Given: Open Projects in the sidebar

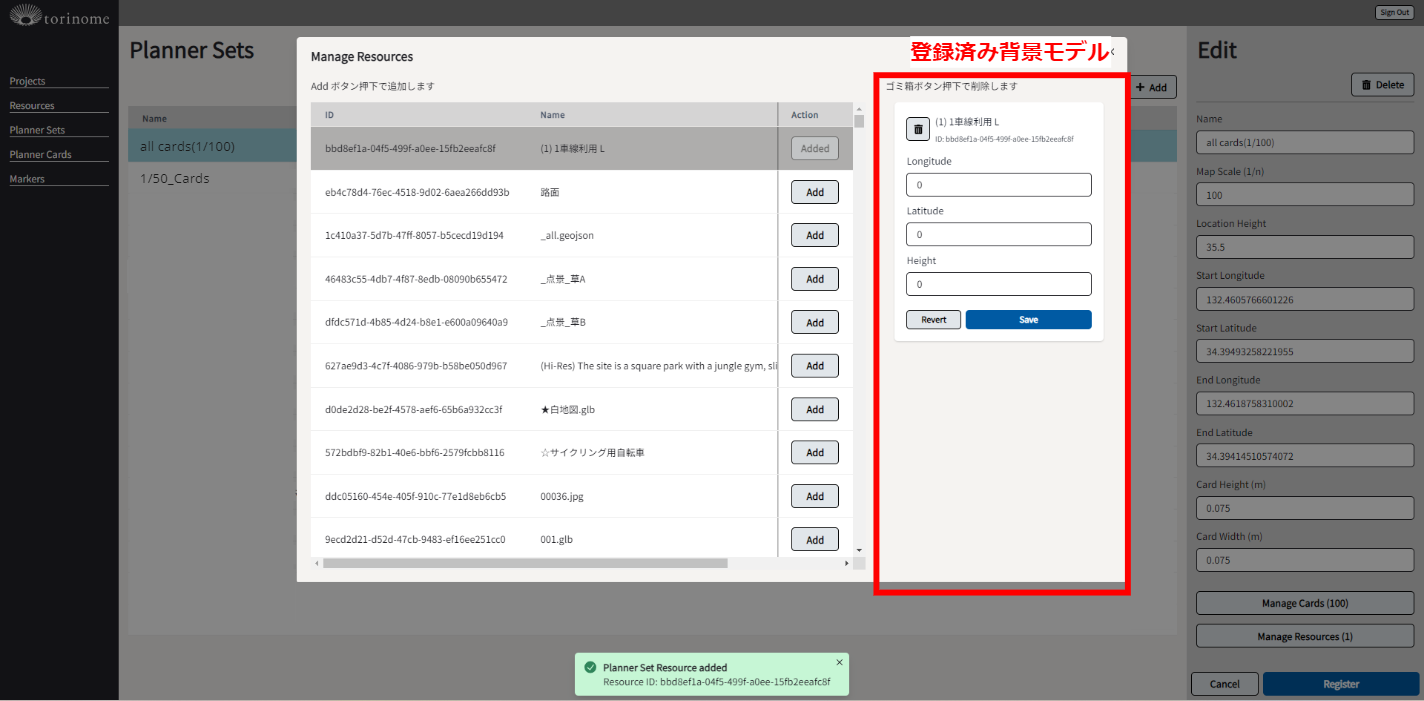Looking at the screenshot, I should coord(28,81).
